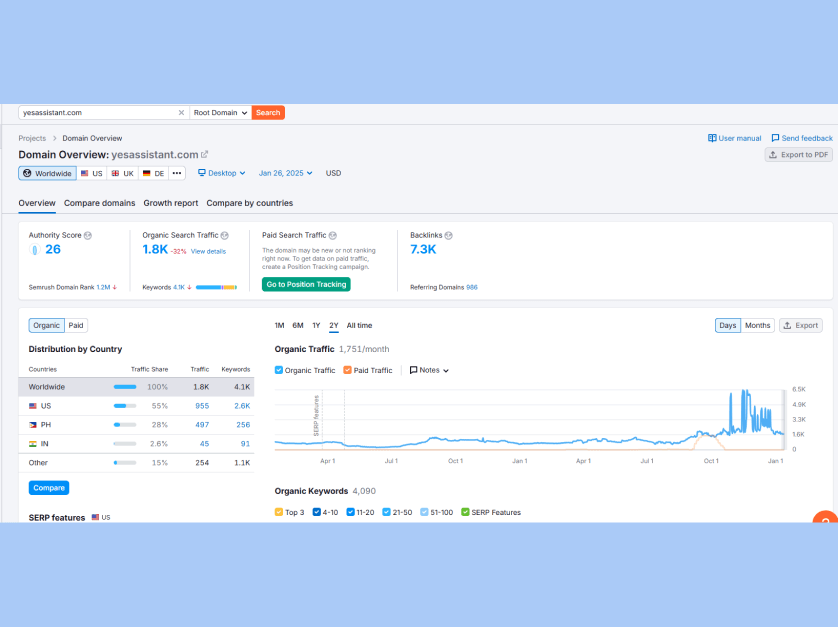Viewport: 838px width, 627px height.
Task: Open the Root Domain dropdown
Action: (x=220, y=113)
